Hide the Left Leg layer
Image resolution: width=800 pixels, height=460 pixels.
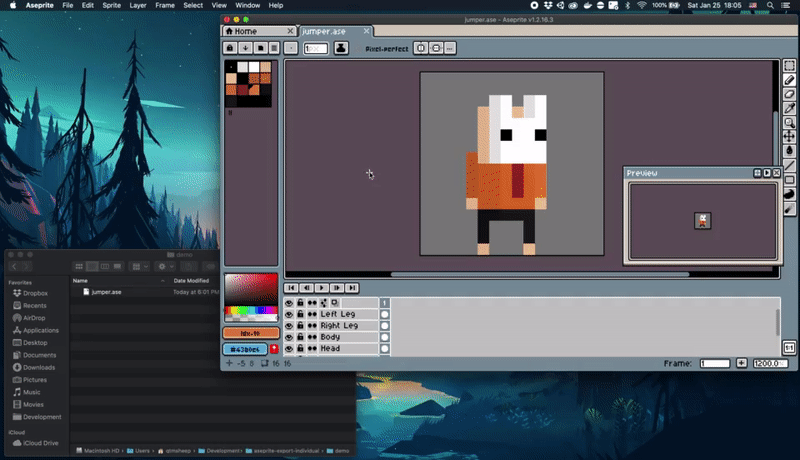point(289,314)
